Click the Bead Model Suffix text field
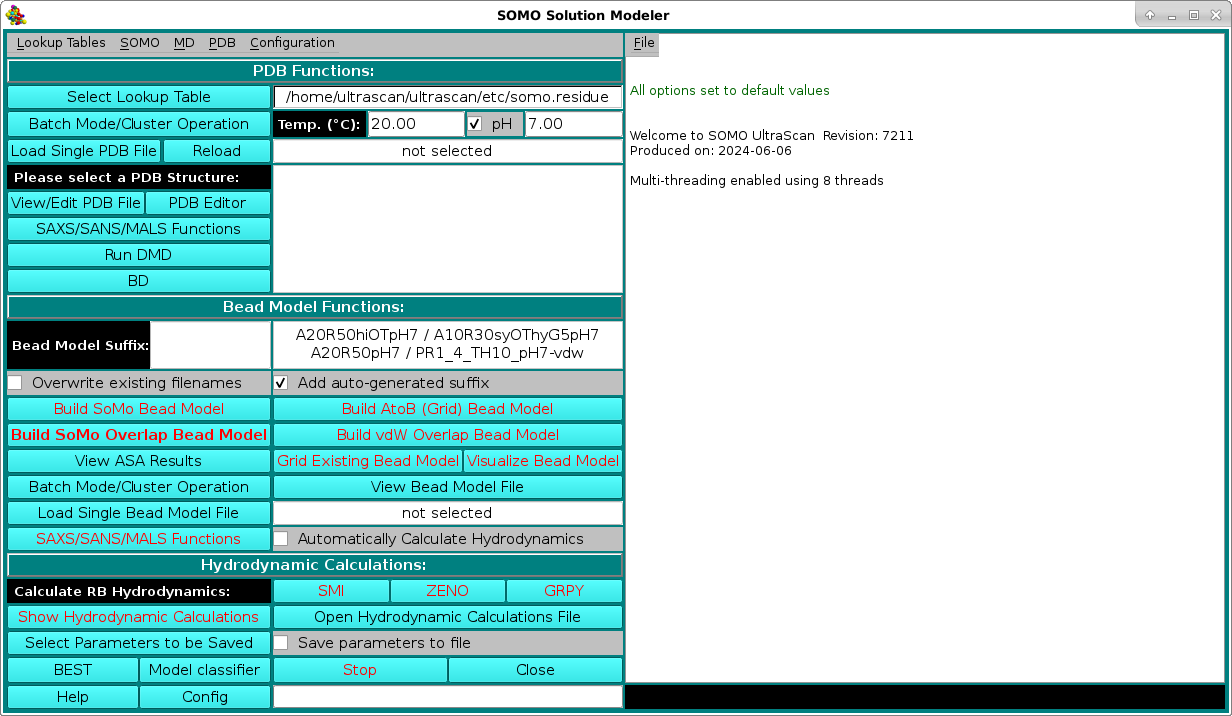 [210, 345]
